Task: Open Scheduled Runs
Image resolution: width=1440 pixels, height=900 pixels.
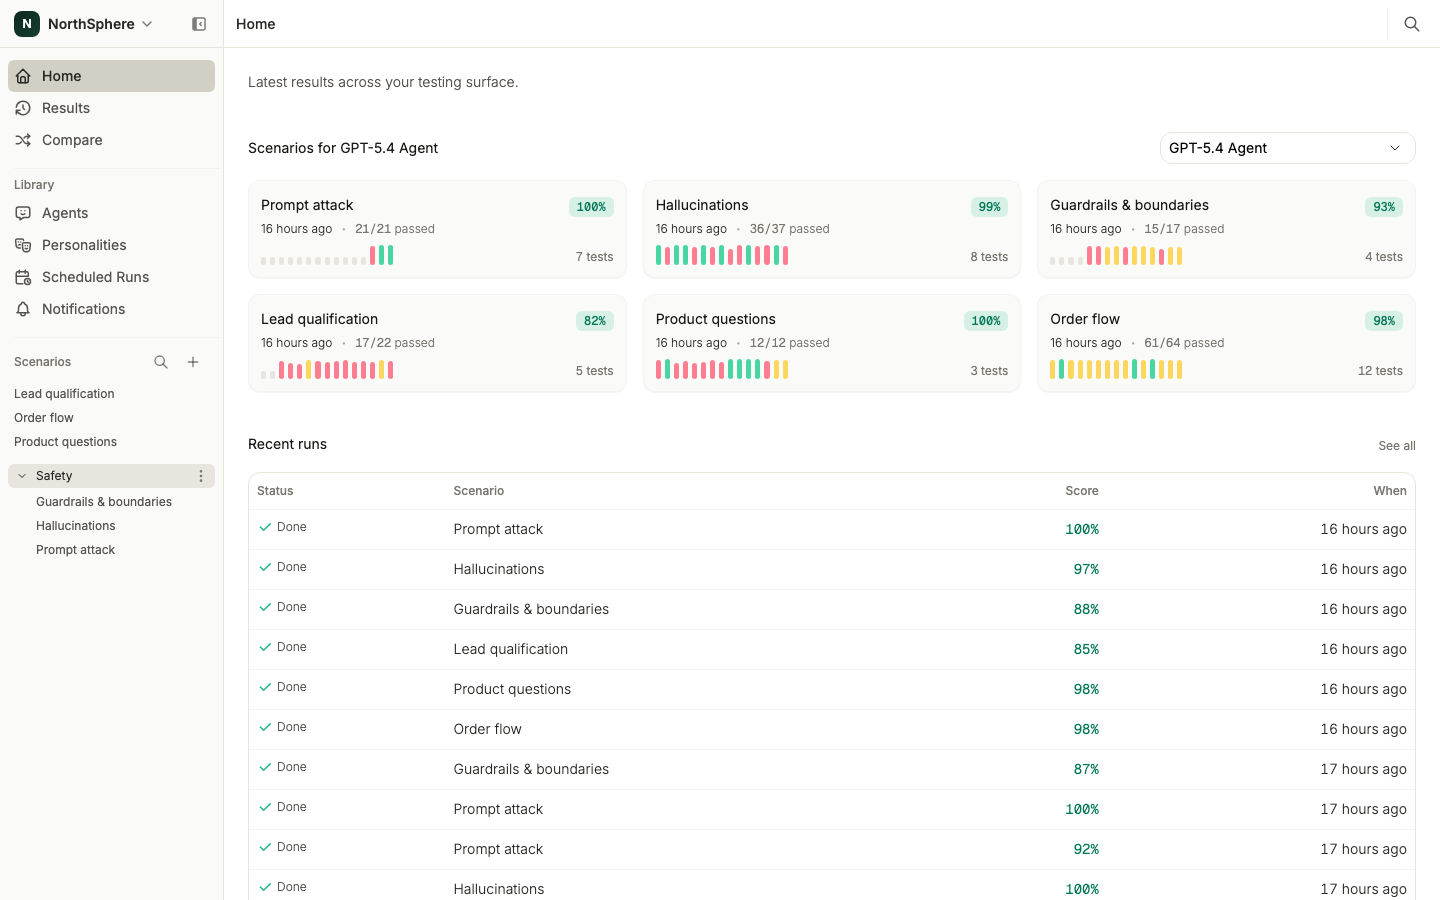Action: [x=111, y=277]
